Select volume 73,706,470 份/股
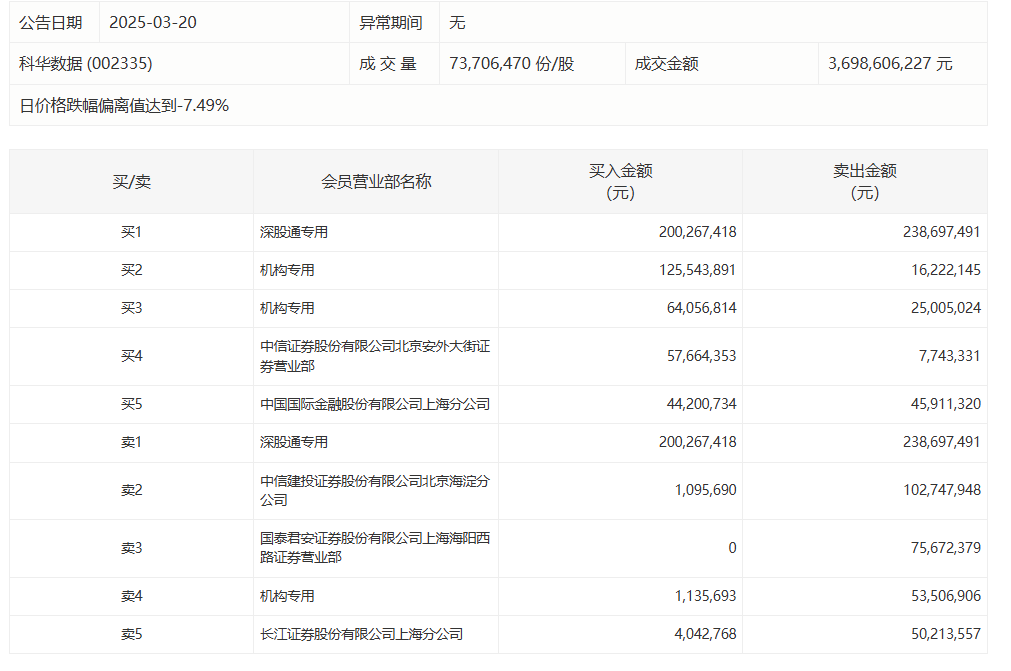 coord(511,63)
